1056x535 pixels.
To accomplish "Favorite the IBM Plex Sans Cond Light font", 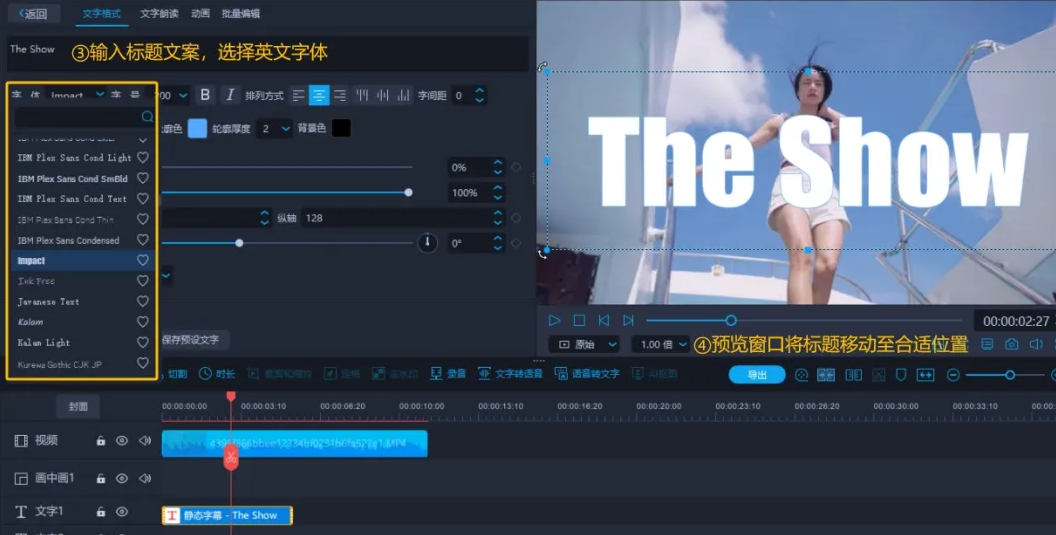I will tap(143, 157).
